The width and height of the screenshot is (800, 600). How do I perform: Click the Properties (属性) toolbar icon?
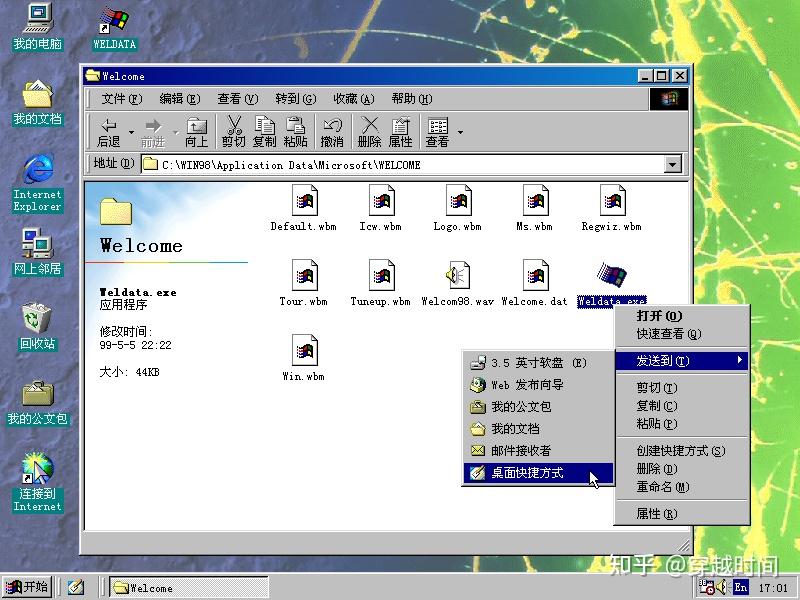point(401,132)
